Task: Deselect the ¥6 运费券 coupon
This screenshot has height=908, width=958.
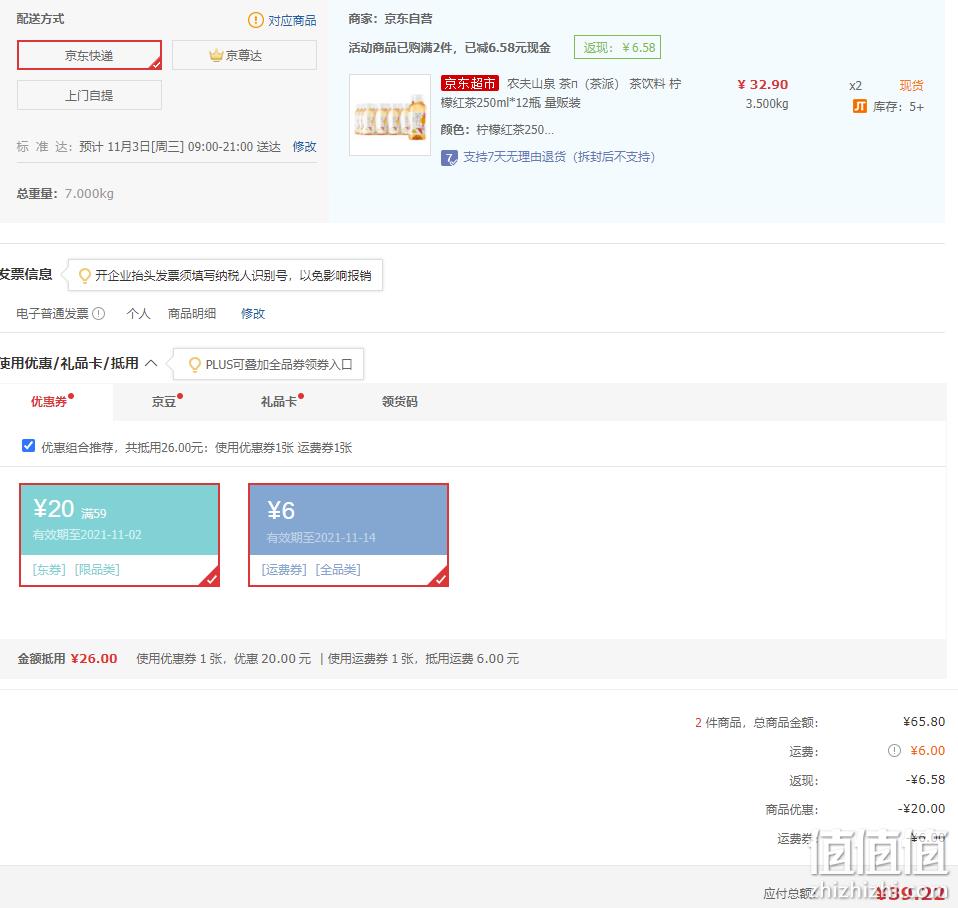Action: tap(348, 535)
